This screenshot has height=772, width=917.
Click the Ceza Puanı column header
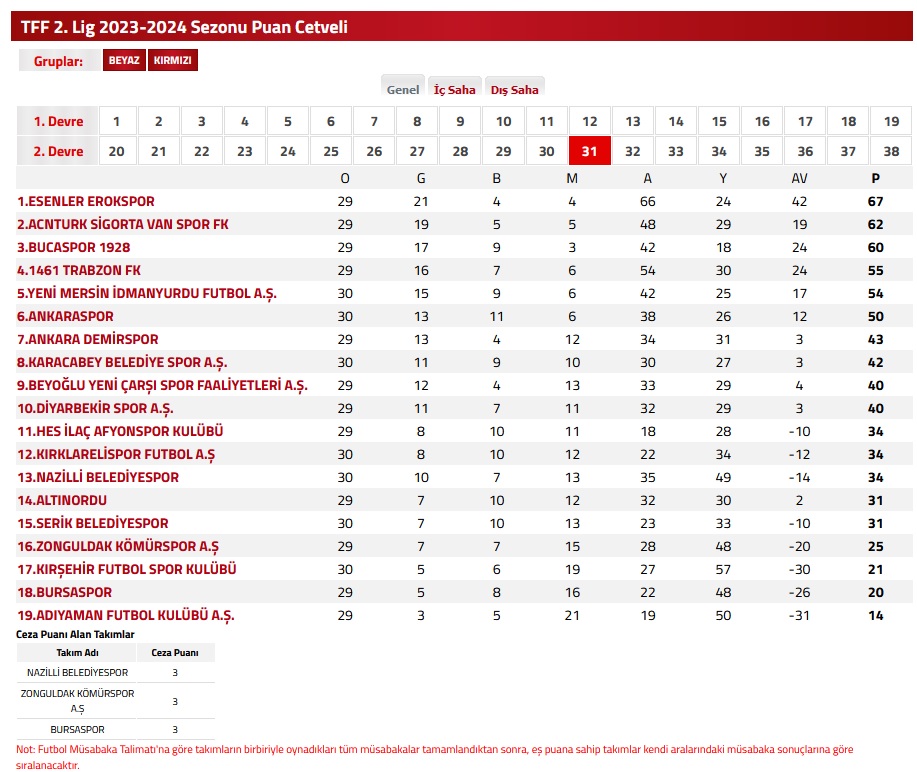point(175,653)
